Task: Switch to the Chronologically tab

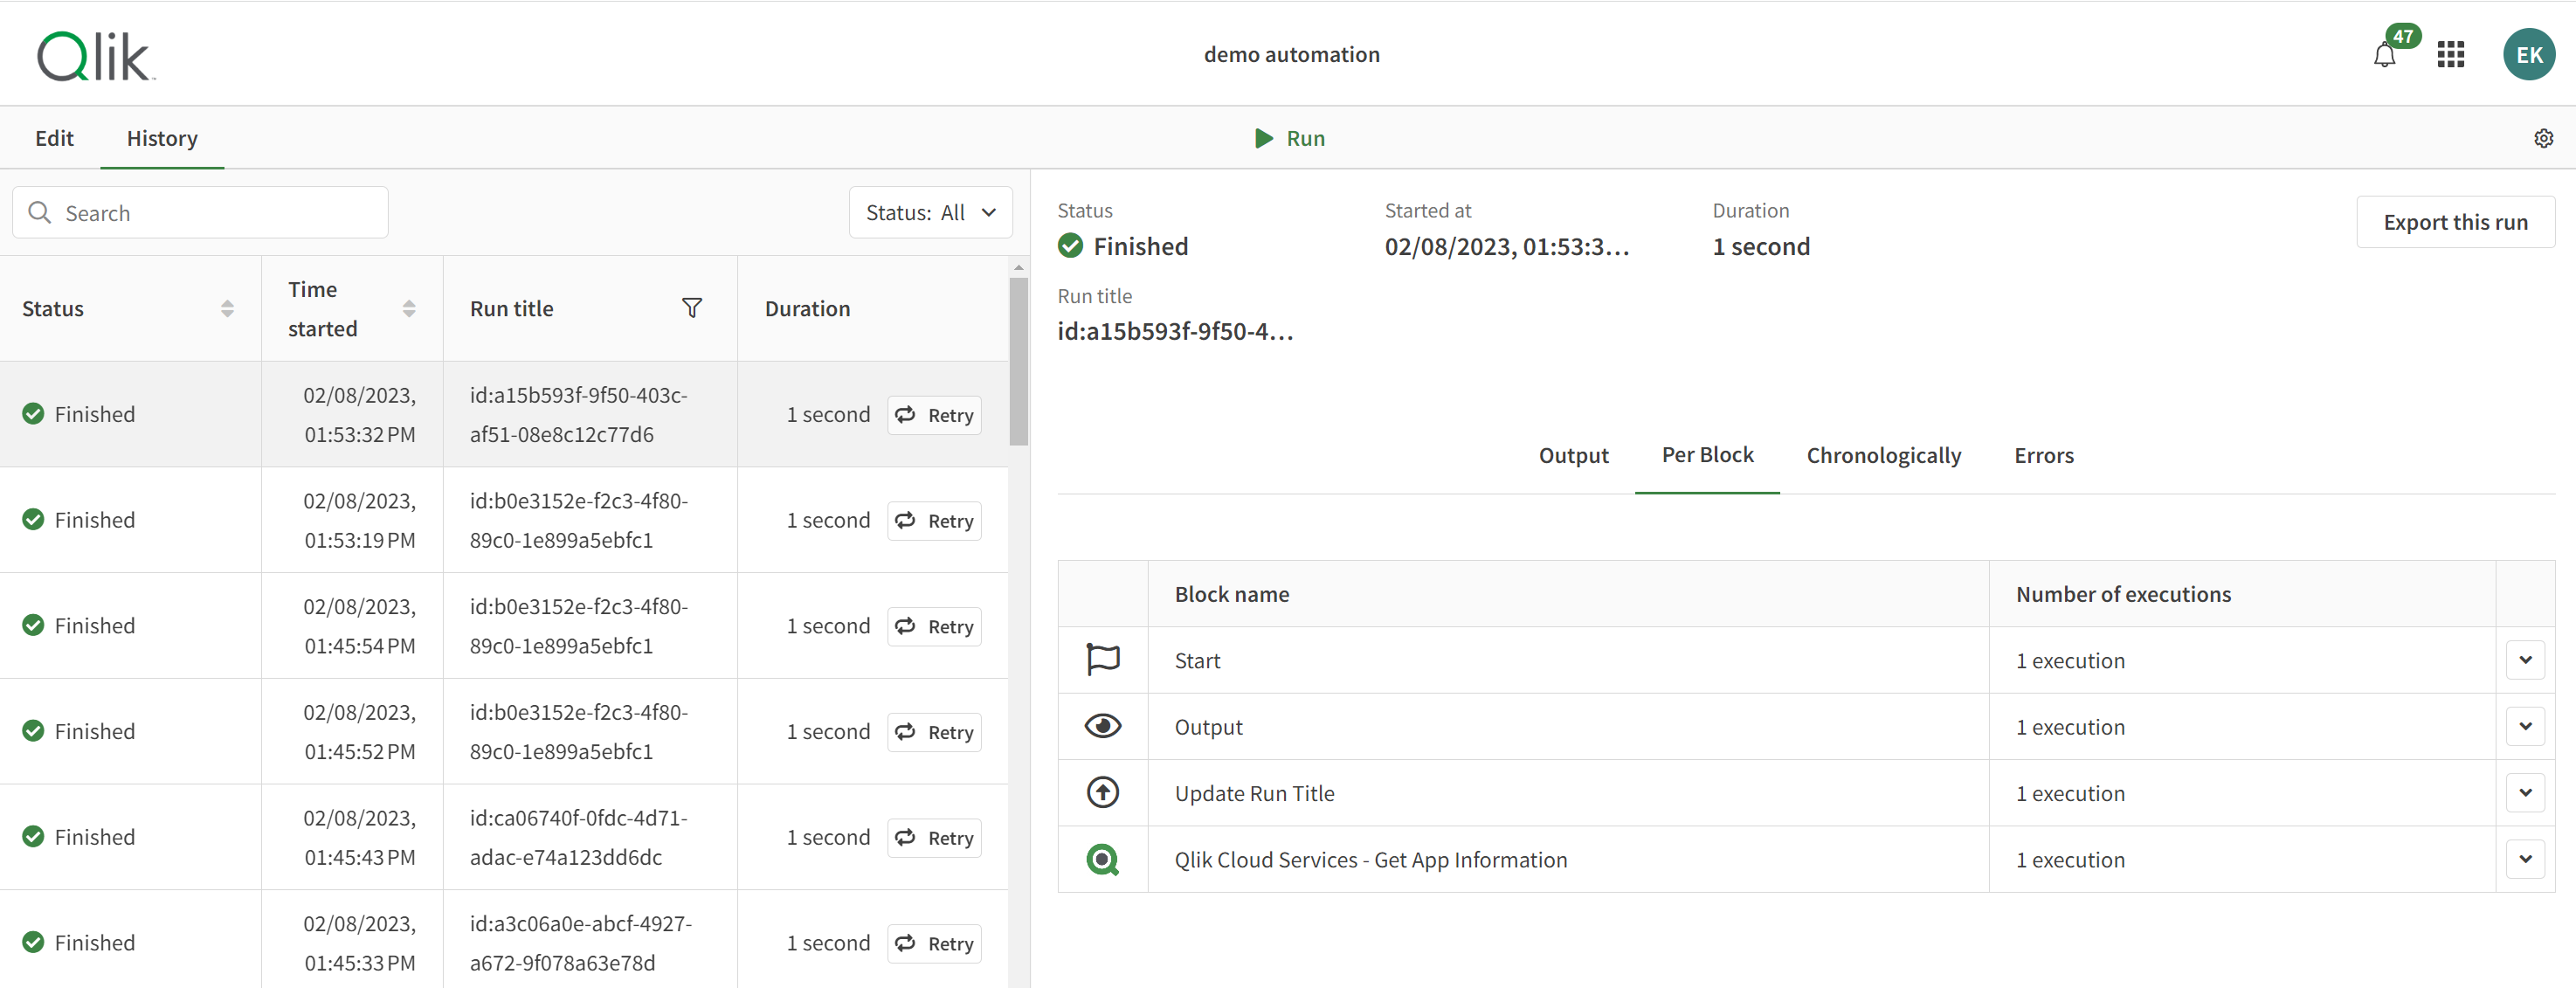Action: 1883,456
